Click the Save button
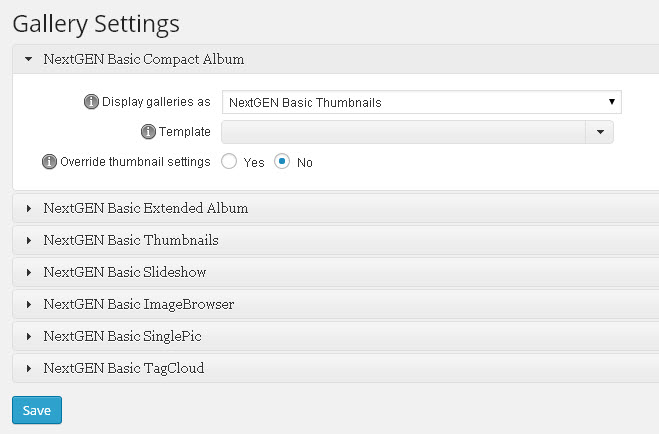 [37, 410]
